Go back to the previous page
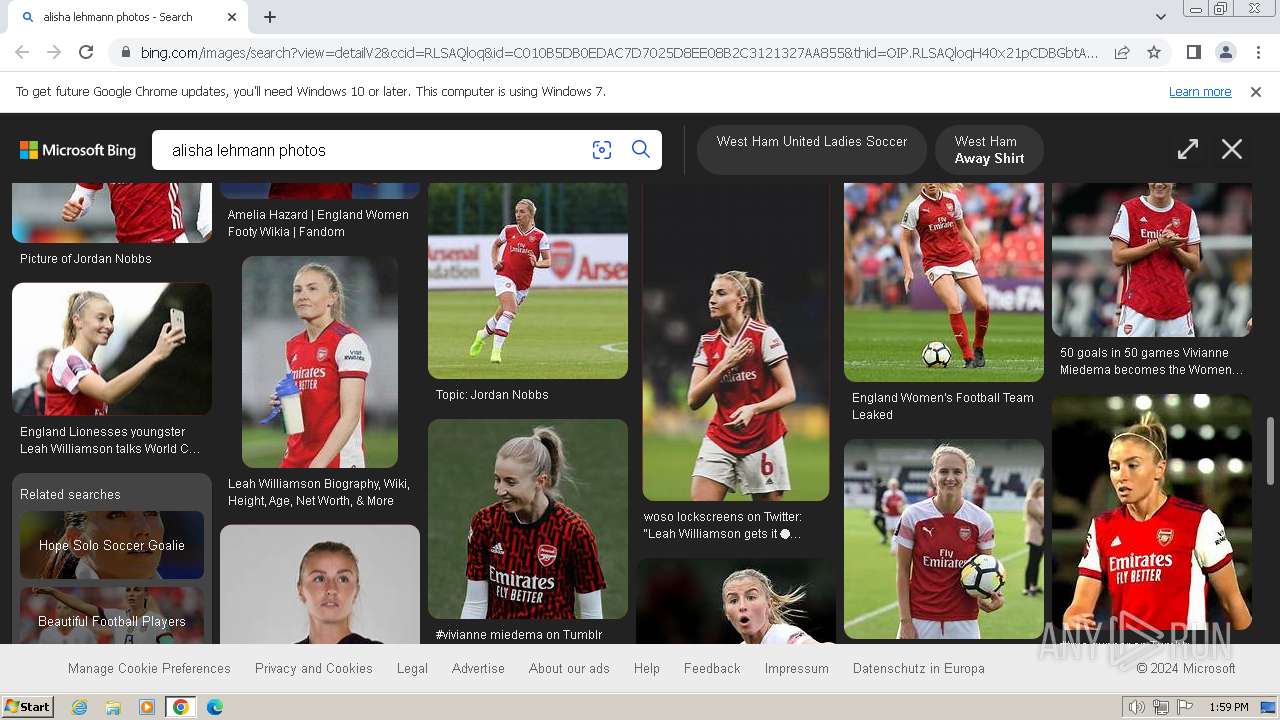 (22, 52)
